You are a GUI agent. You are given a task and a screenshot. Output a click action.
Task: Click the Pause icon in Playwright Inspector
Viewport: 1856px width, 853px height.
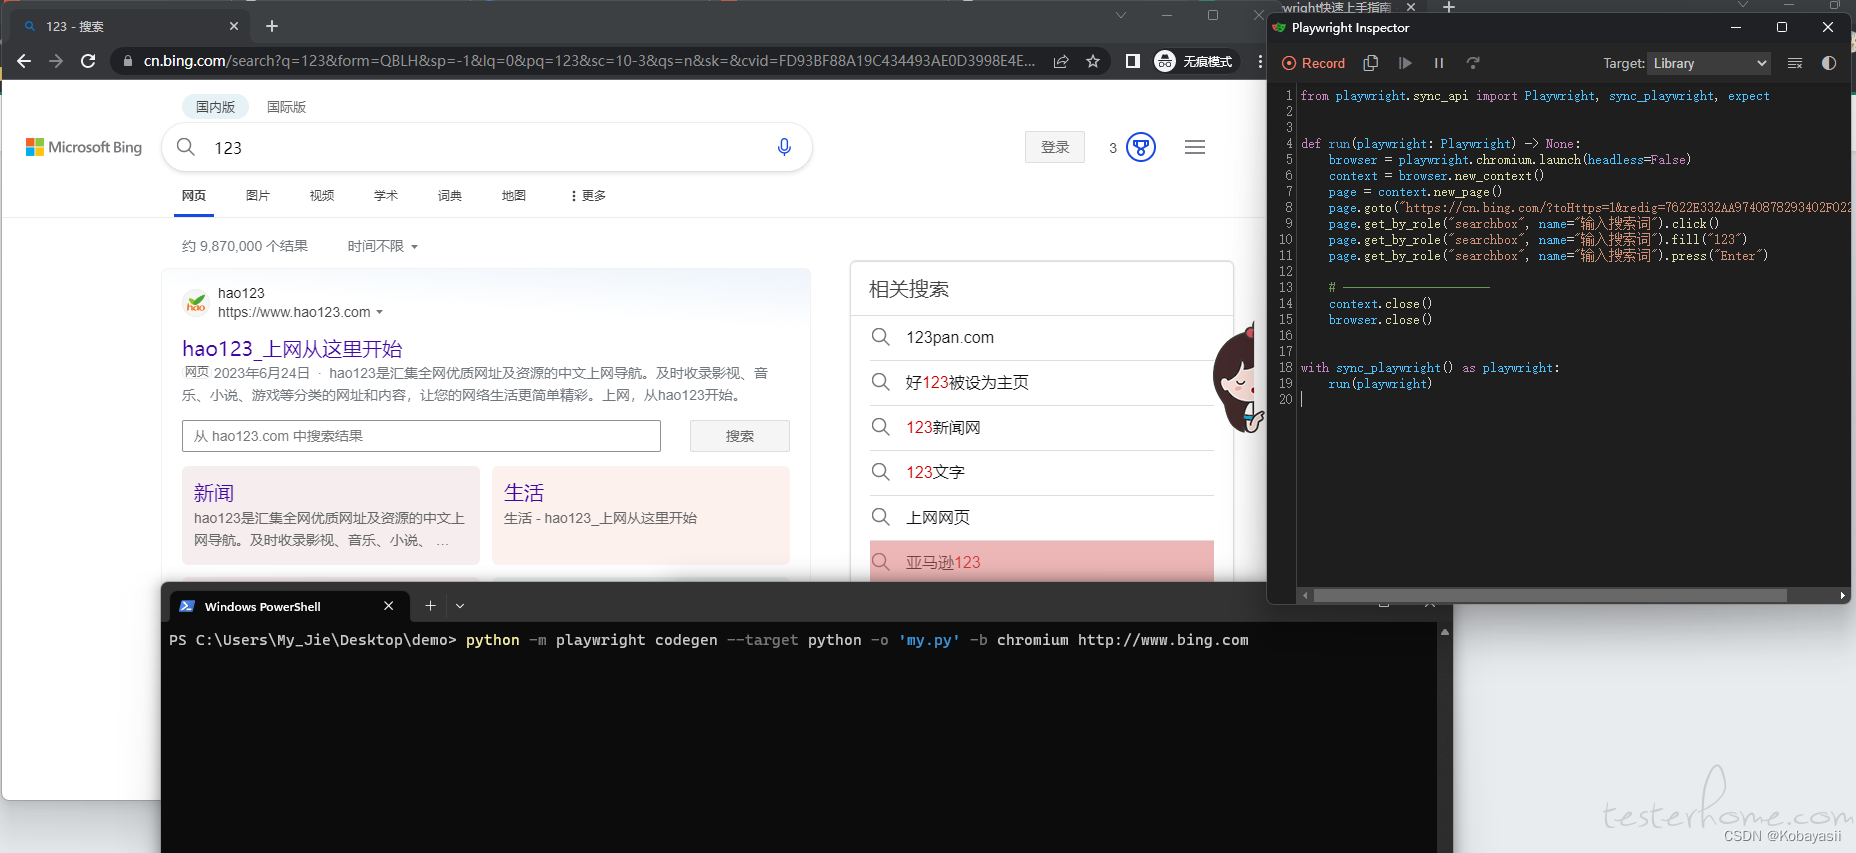click(x=1439, y=63)
